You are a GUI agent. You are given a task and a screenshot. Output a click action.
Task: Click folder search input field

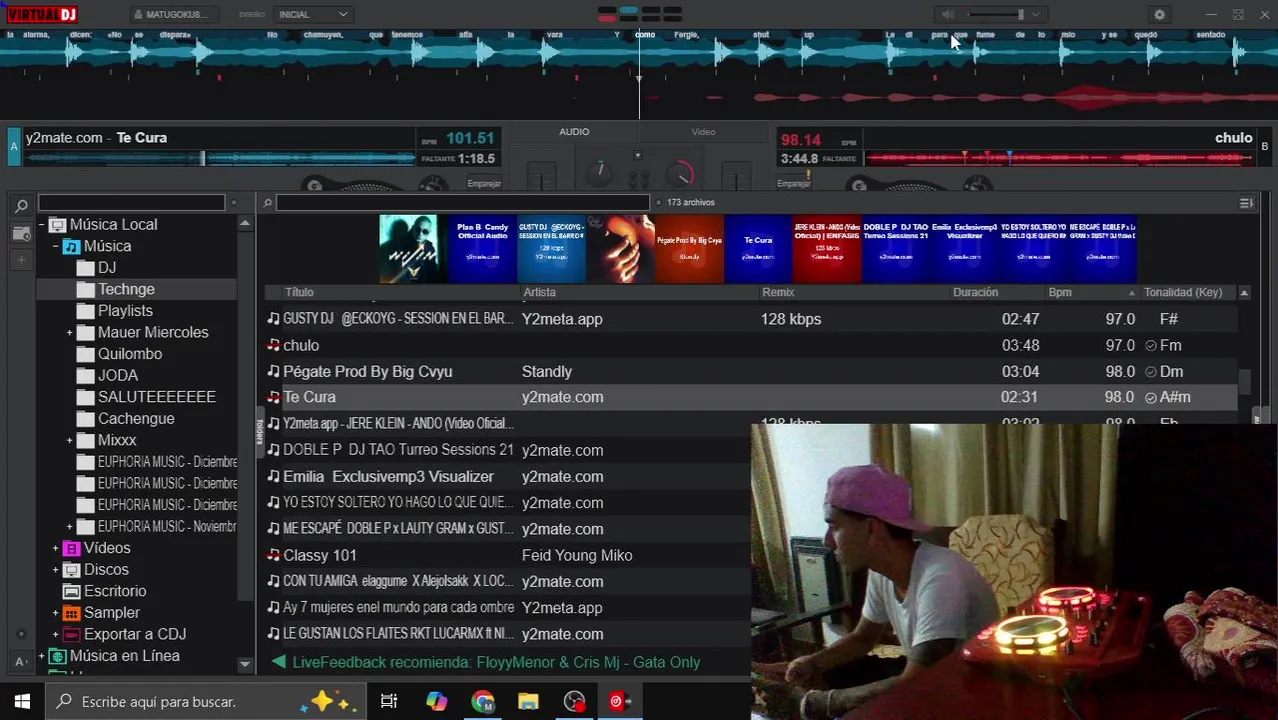click(x=132, y=203)
